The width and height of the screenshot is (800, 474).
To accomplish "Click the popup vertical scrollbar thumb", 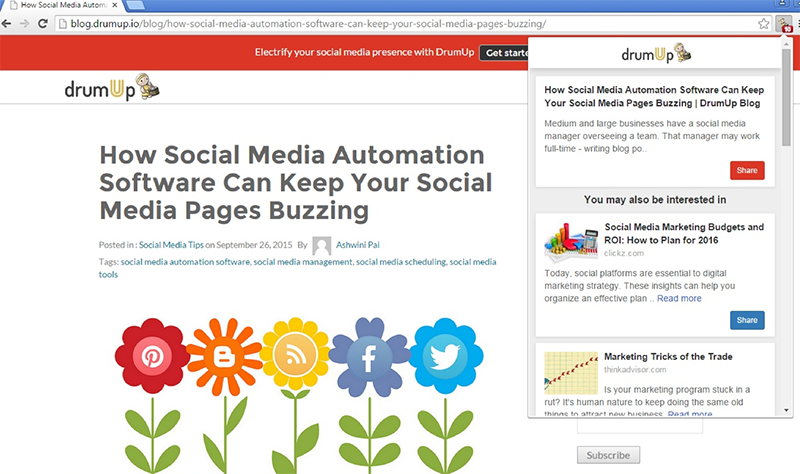I will coord(786,98).
